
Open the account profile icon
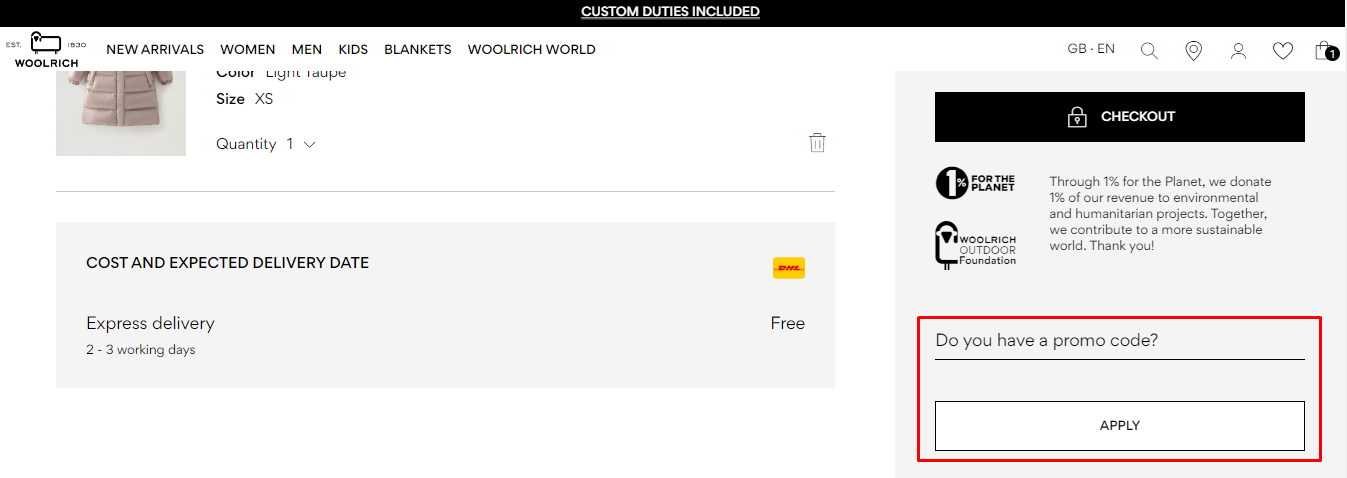tap(1238, 50)
